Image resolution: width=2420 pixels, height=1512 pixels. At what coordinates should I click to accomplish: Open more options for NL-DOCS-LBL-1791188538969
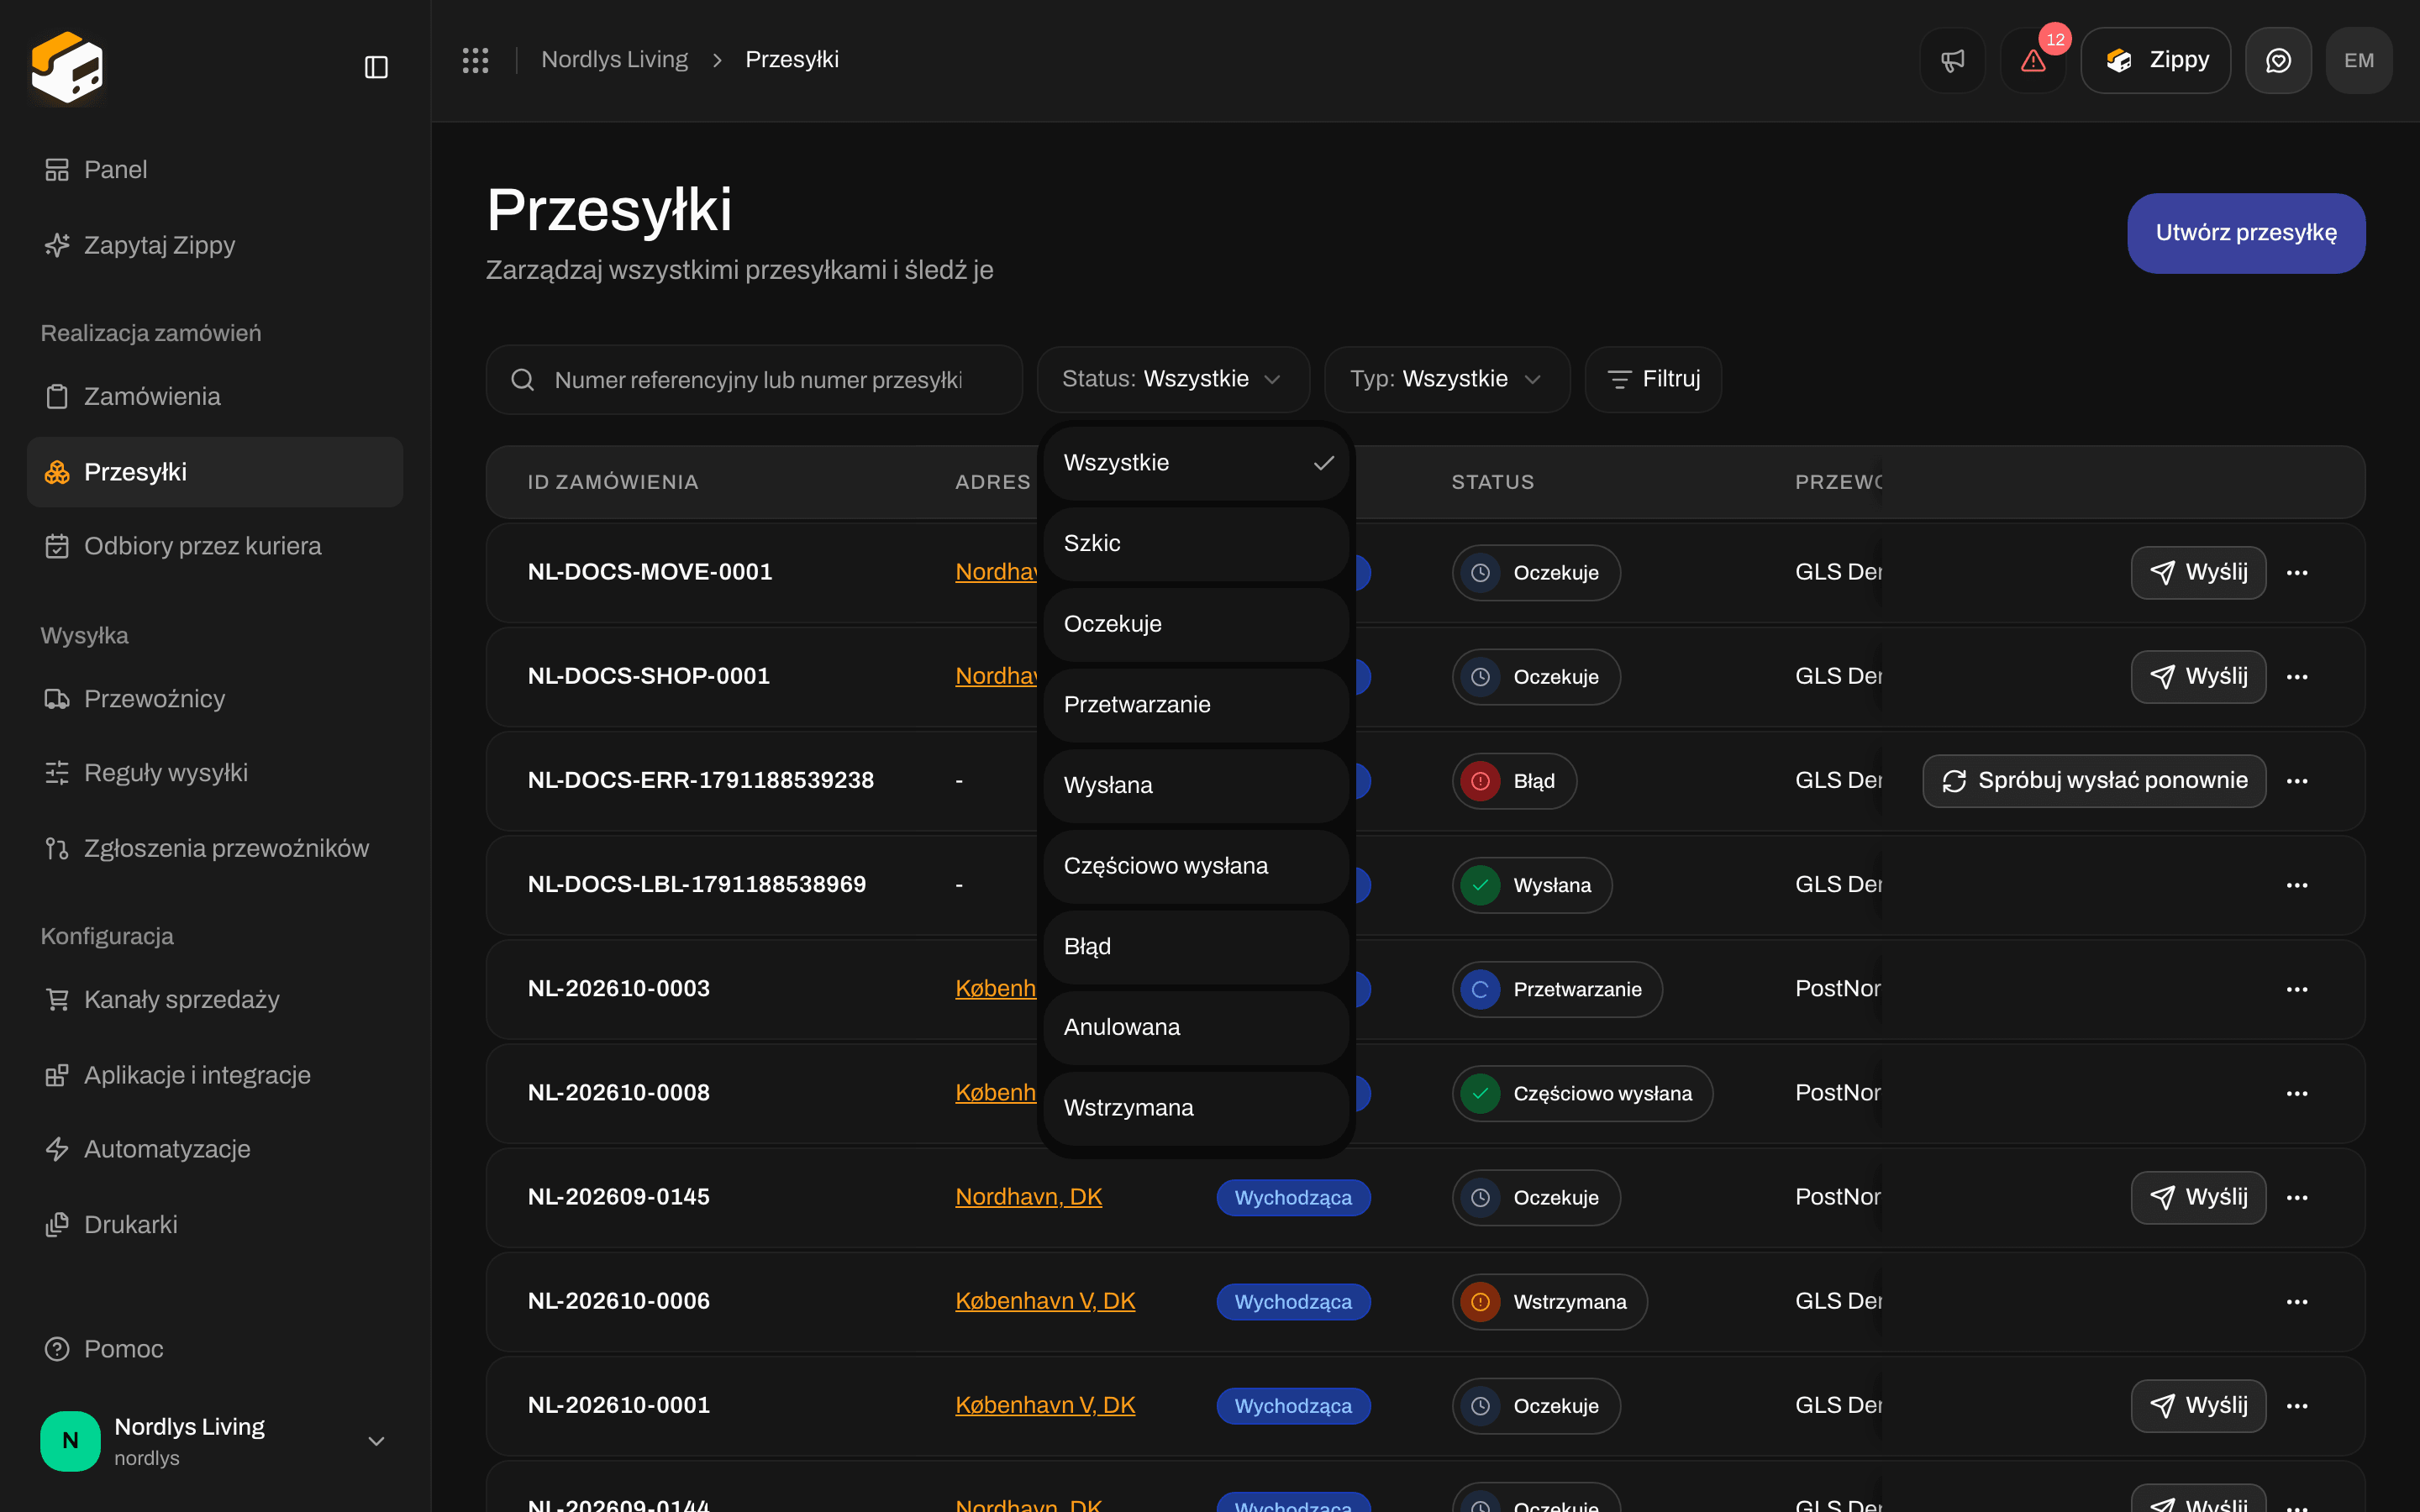tap(2297, 885)
